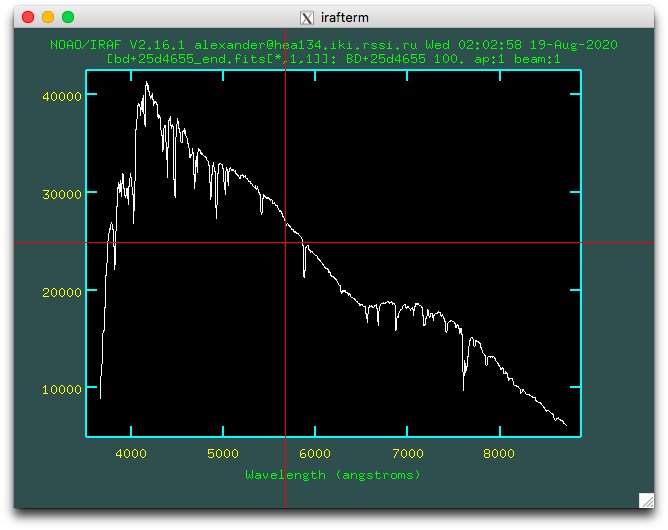This screenshot has width=668, height=530.
Task: Click the spectrum peak near 4200 angstroms
Action: pyautogui.click(x=147, y=83)
